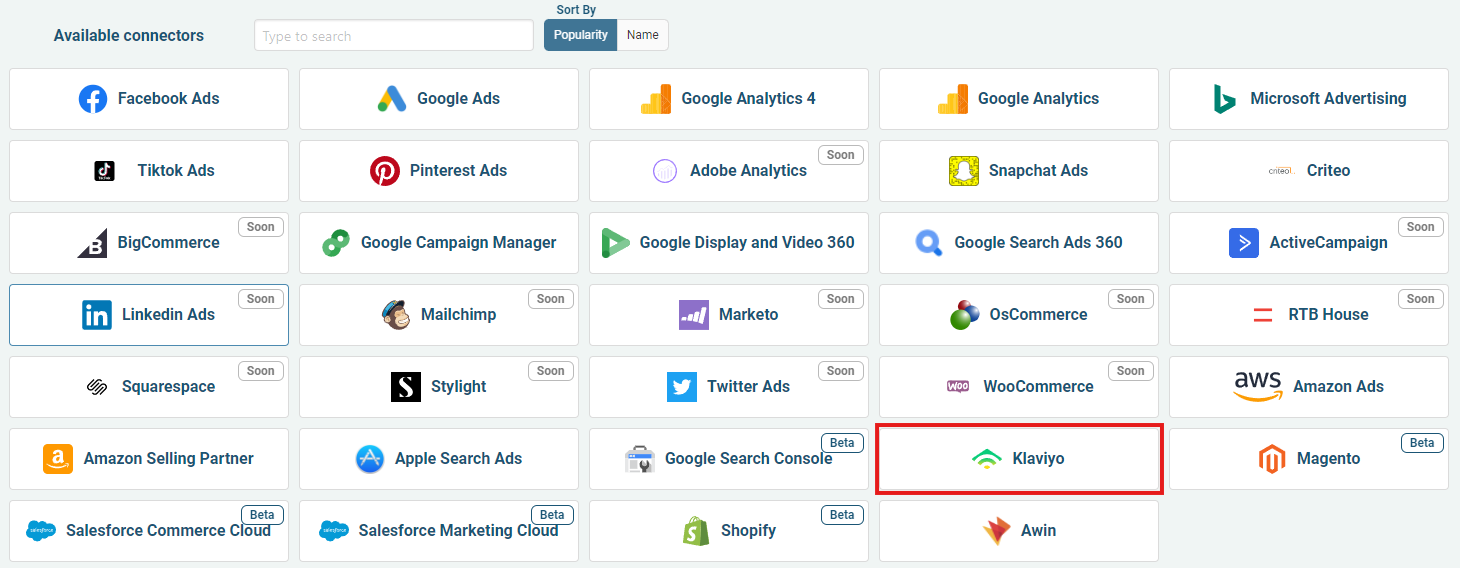
Task: Click the Magento logo icon
Action: click(x=1272, y=459)
